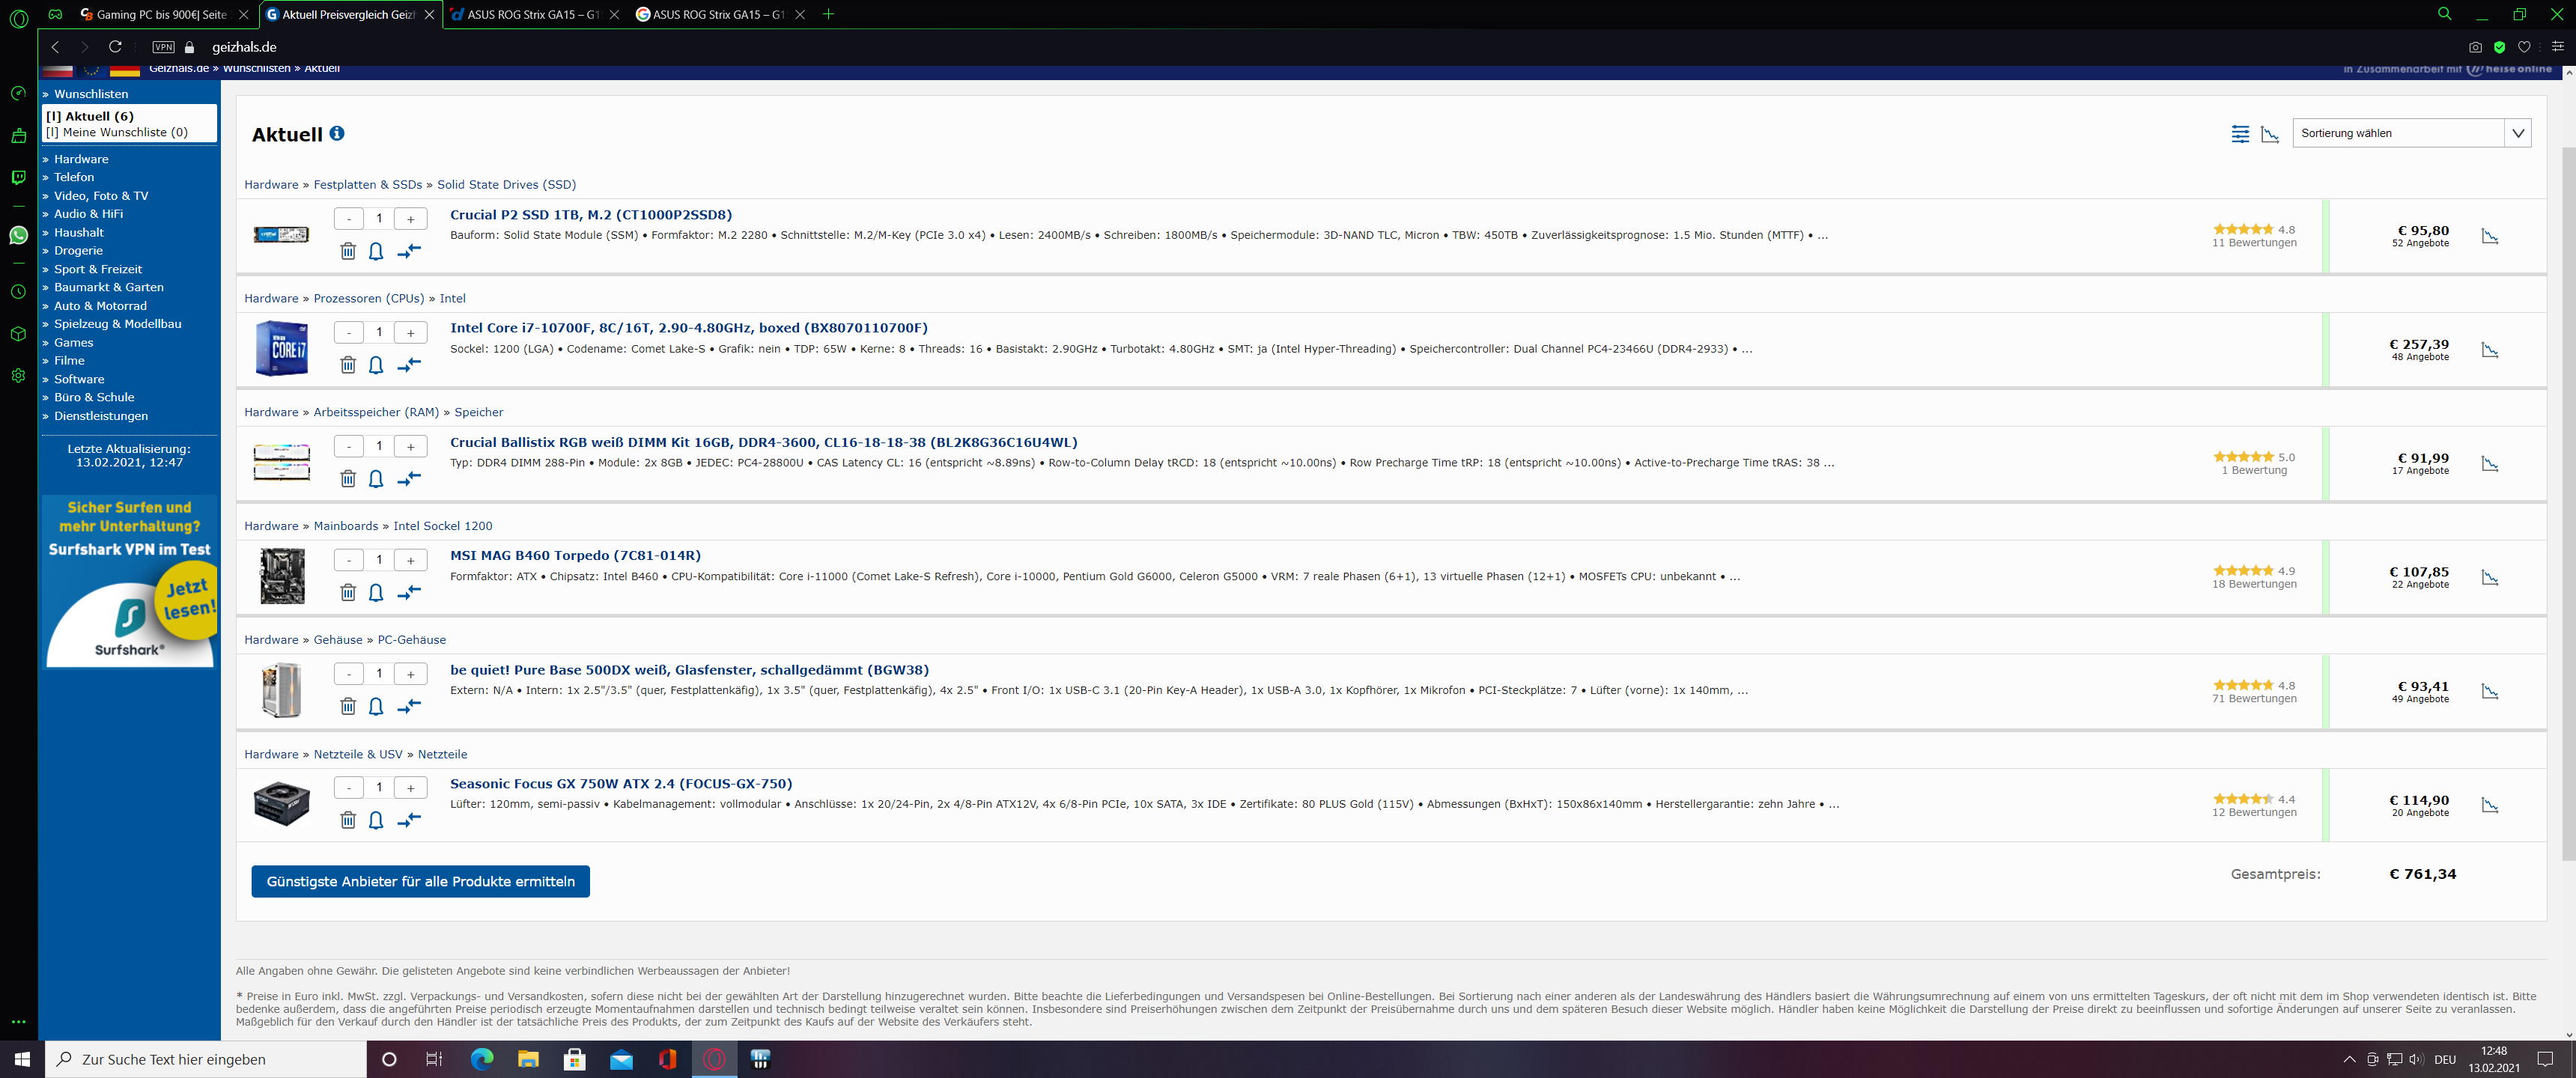Increase quantity of Crucial P2 SSD
The width and height of the screenshot is (2576, 1078).
(x=410, y=219)
